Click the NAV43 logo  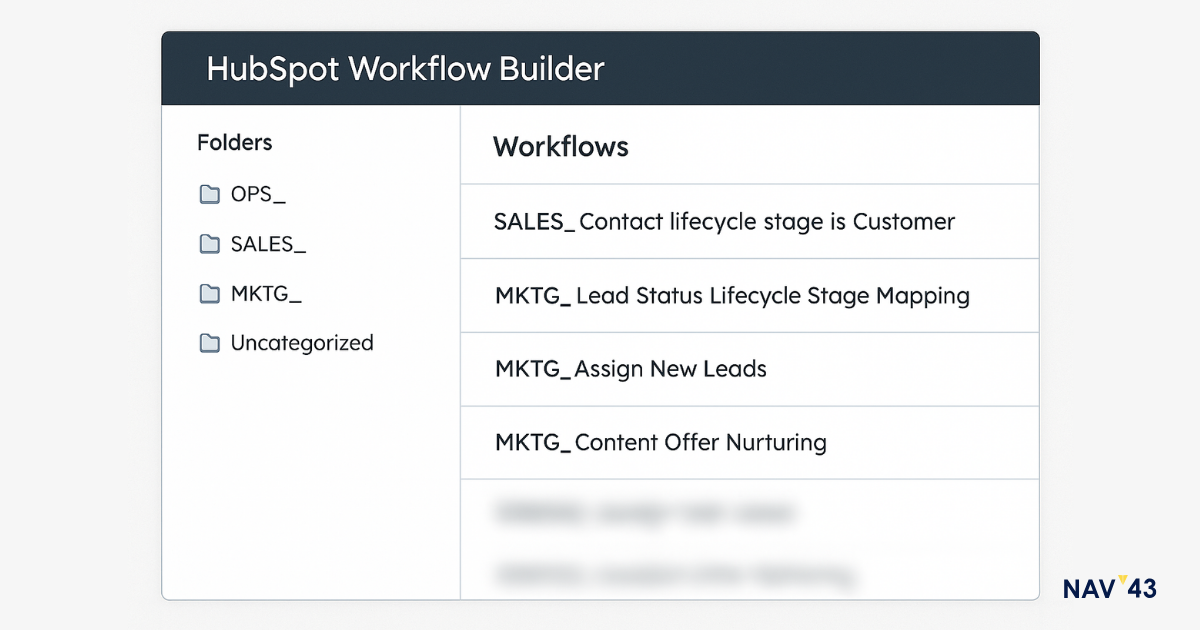click(x=1109, y=589)
